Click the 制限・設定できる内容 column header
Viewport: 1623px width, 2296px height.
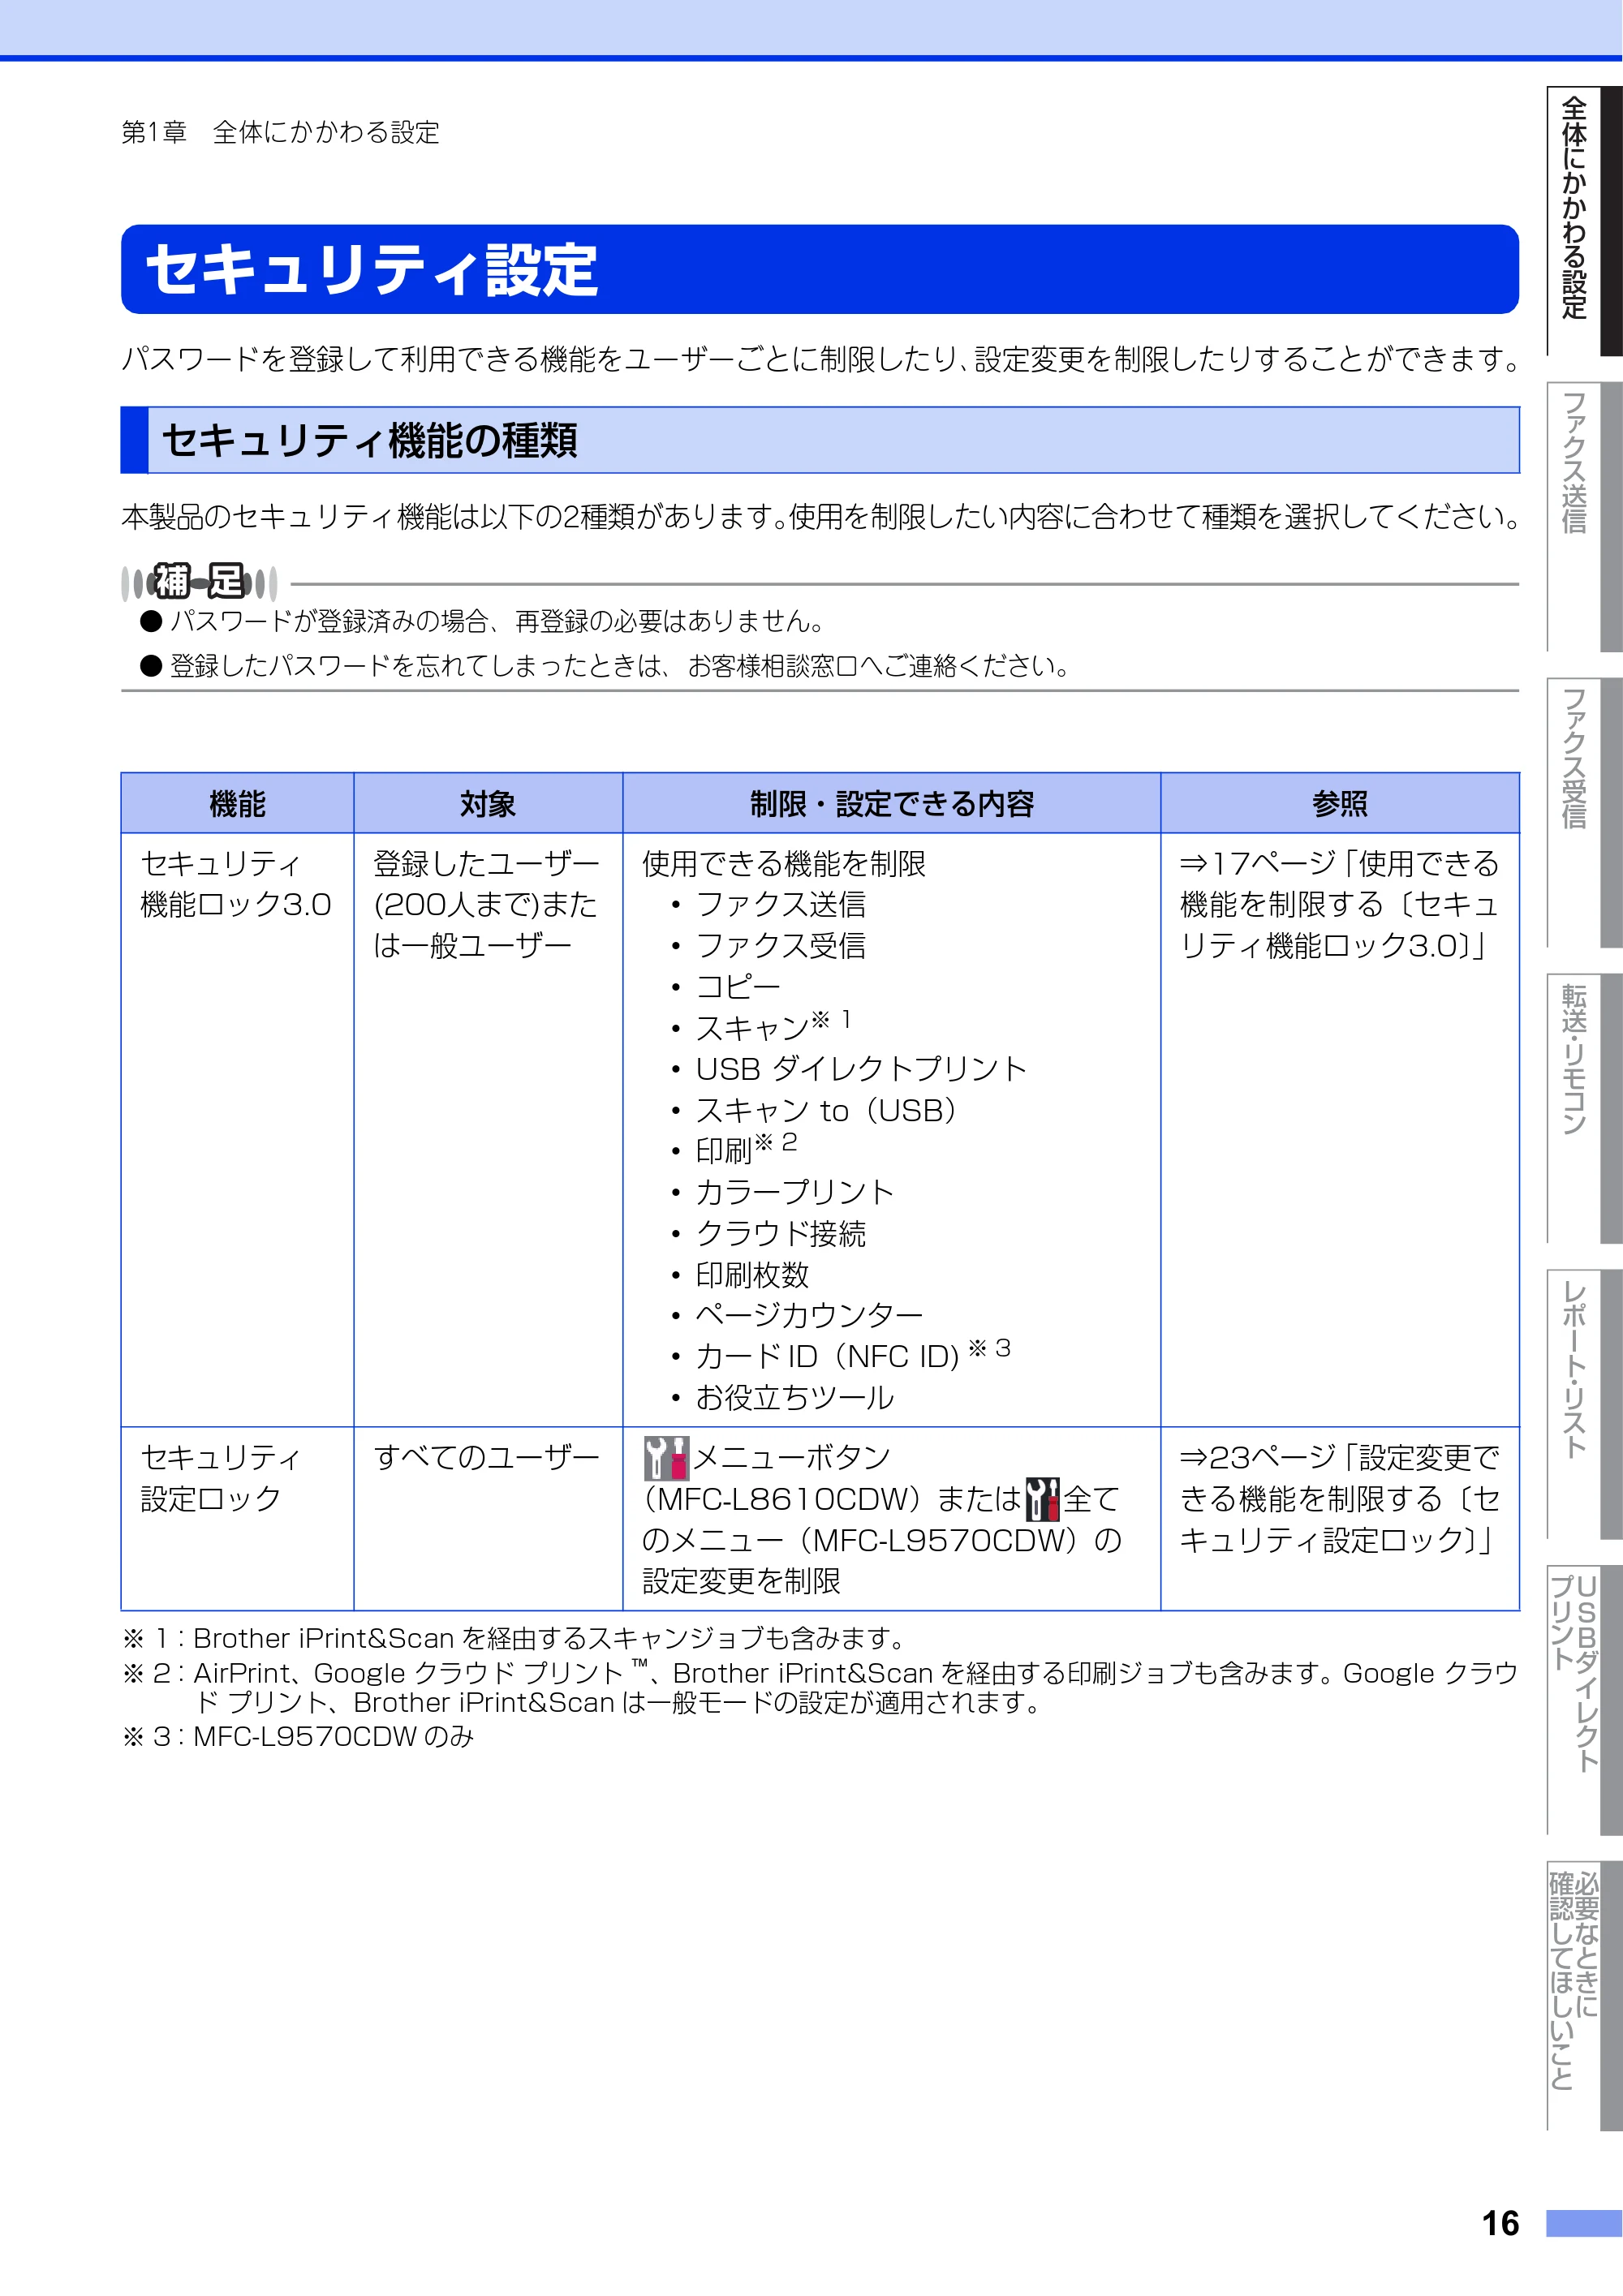[891, 803]
